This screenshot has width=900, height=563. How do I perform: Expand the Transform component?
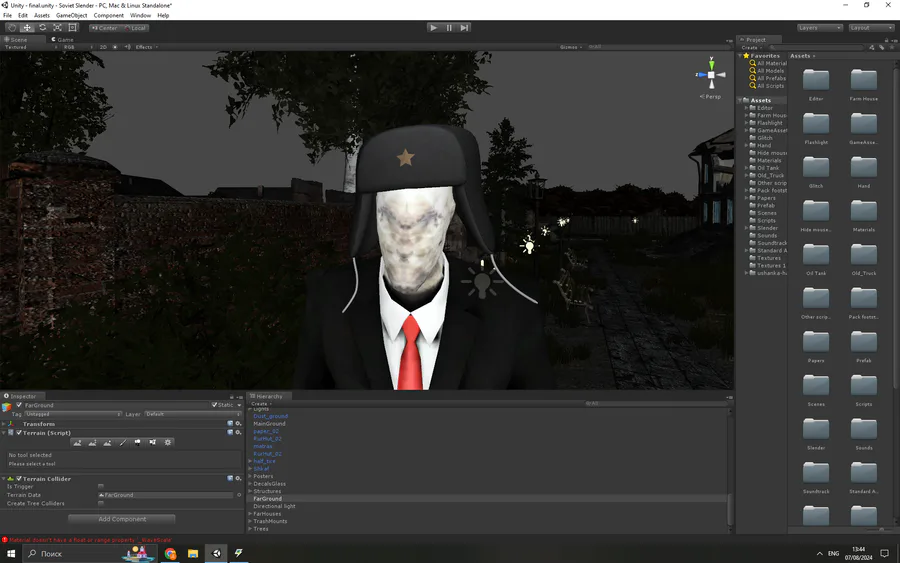coord(4,424)
